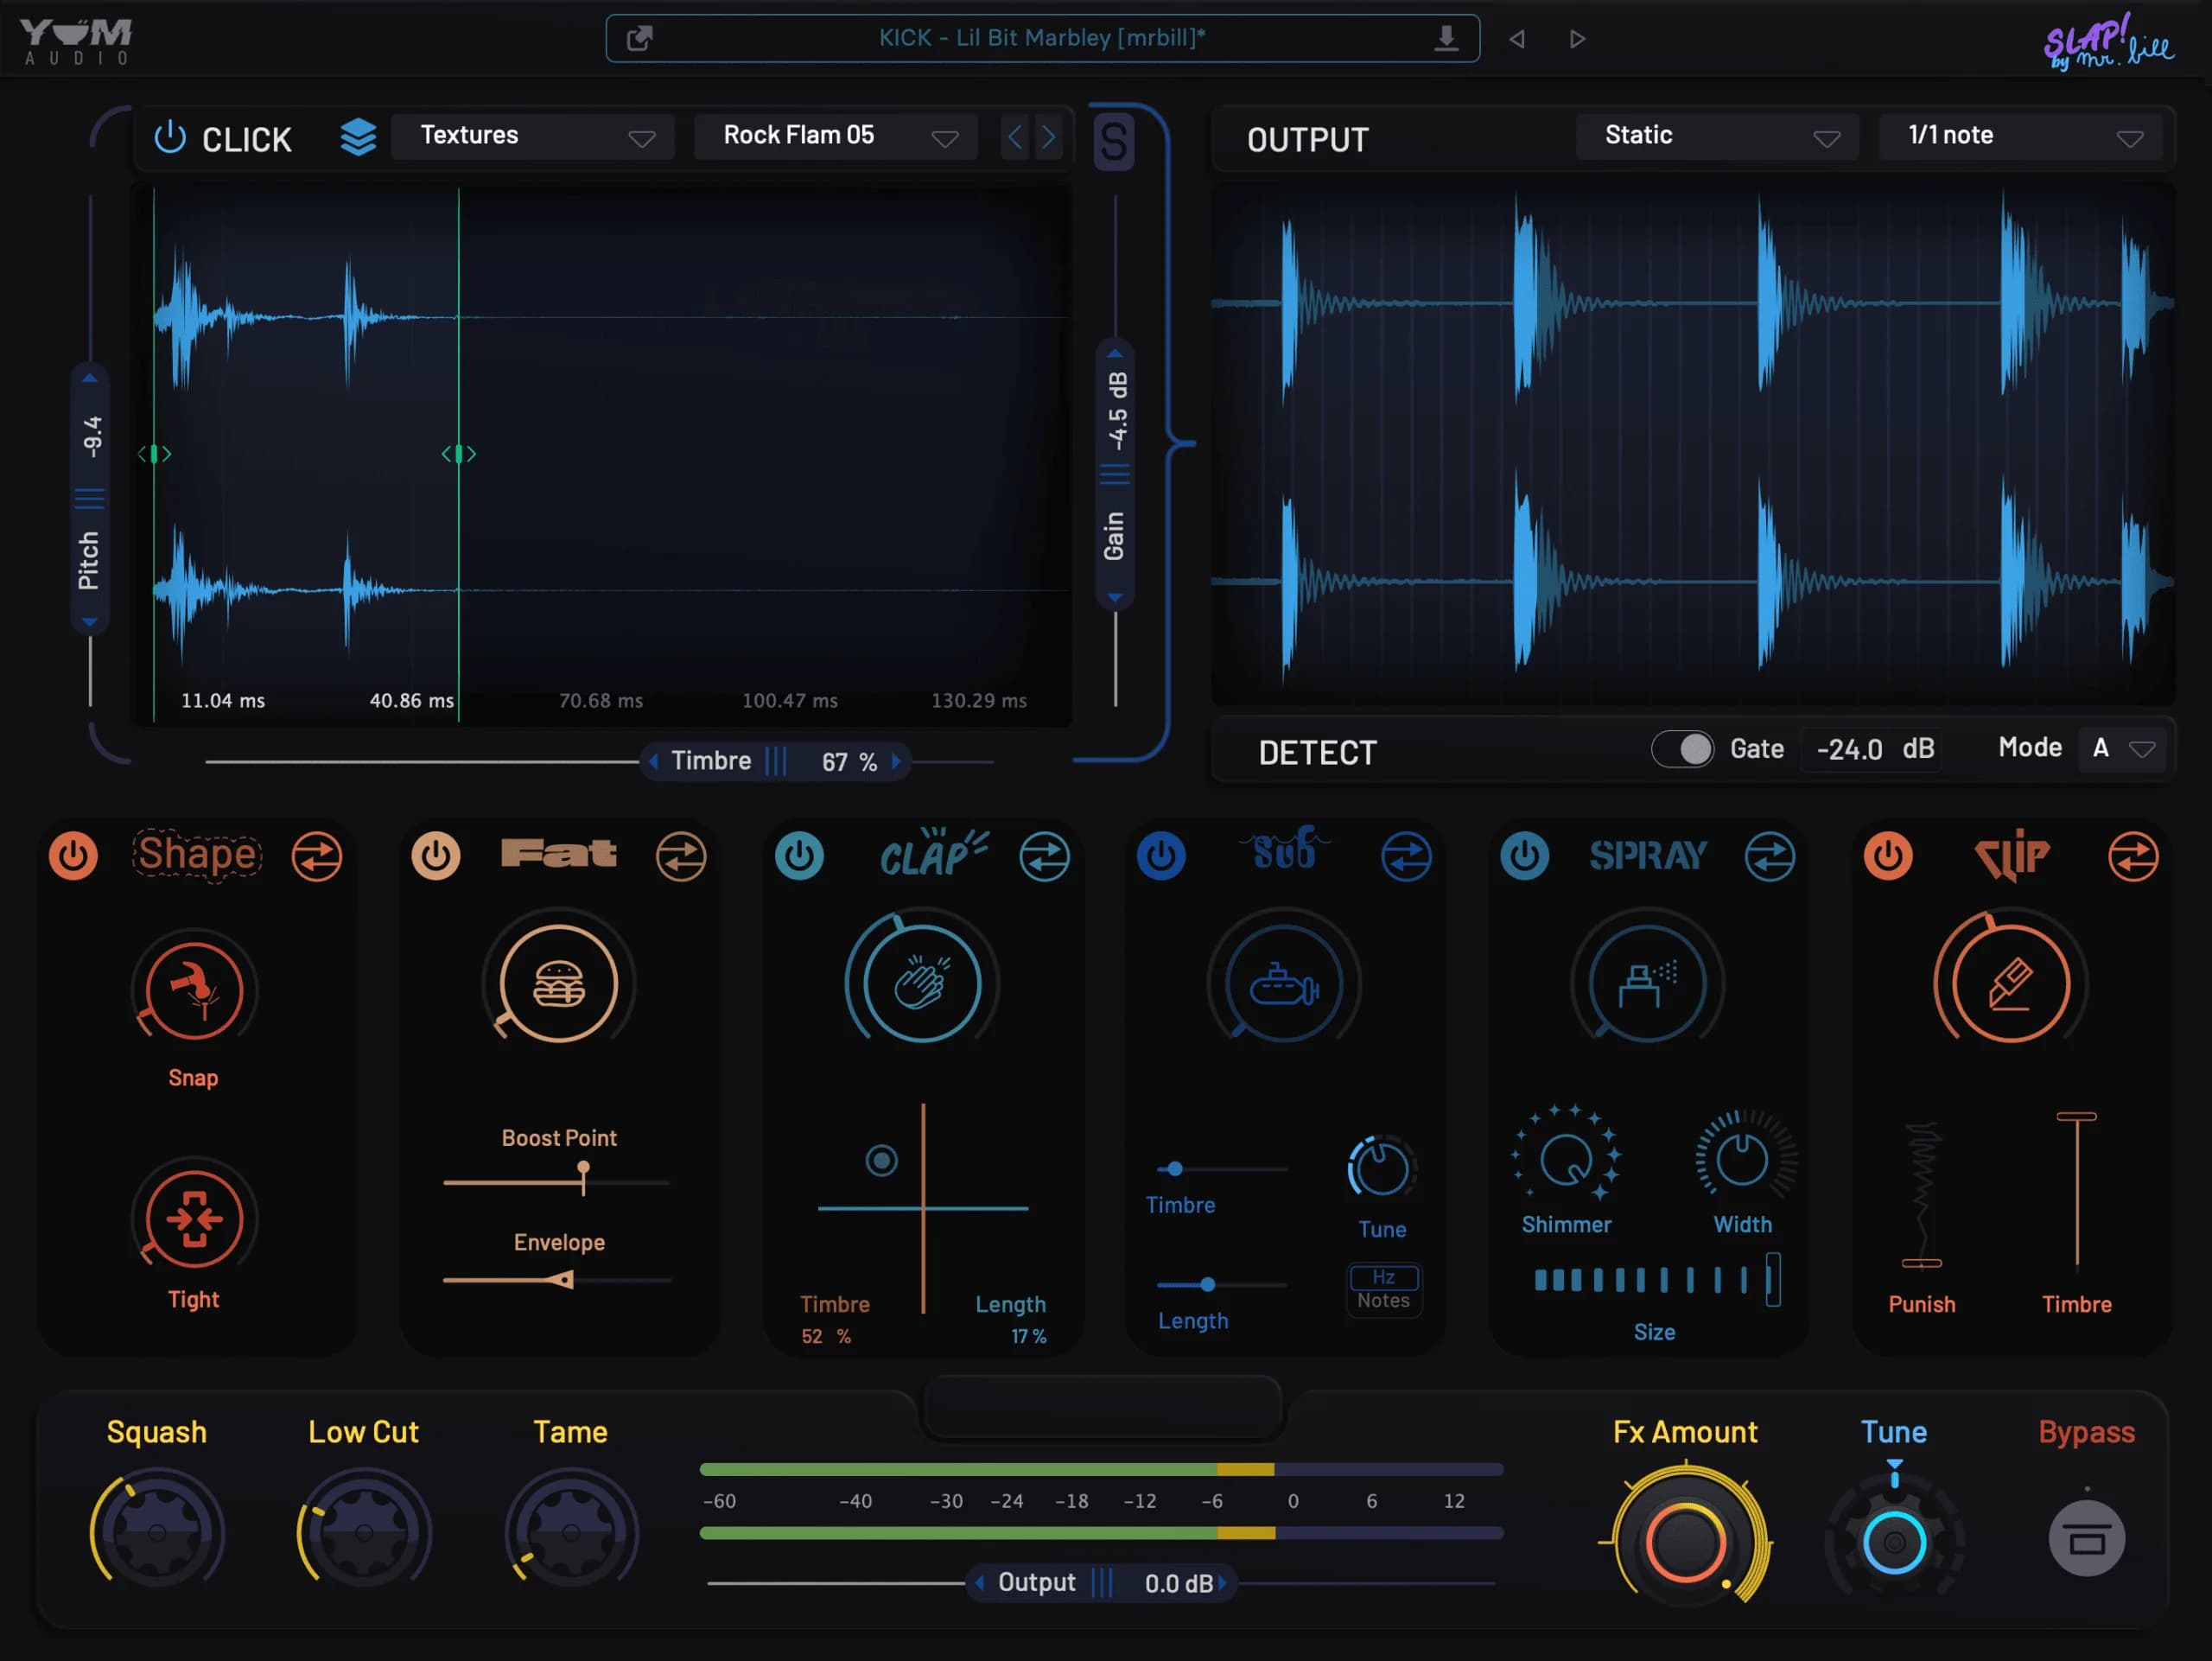The width and height of the screenshot is (2212, 1661).
Task: Go to the next preset arrow
Action: [1577, 39]
